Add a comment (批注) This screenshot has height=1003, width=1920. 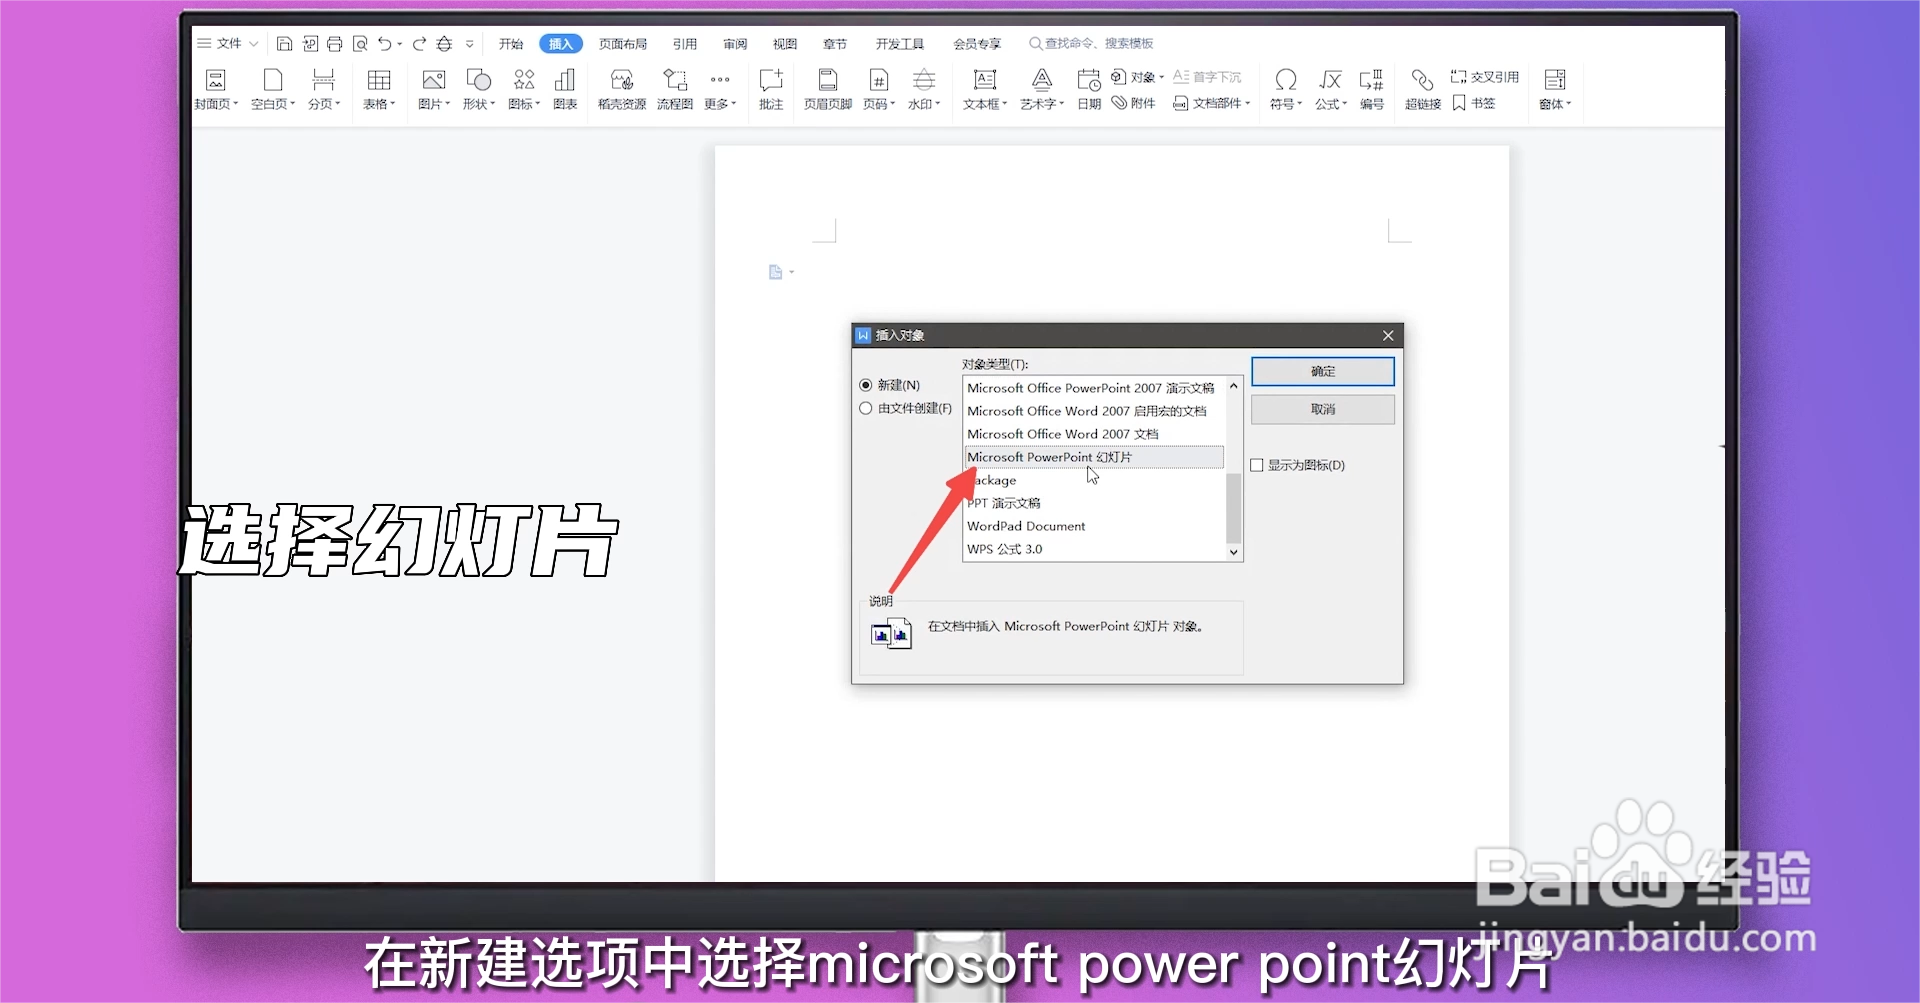[x=771, y=89]
